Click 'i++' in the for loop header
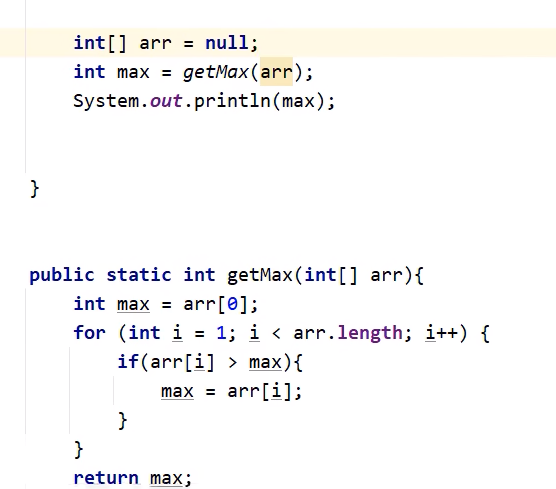Image resolution: width=556 pixels, height=489 pixels. pos(442,333)
